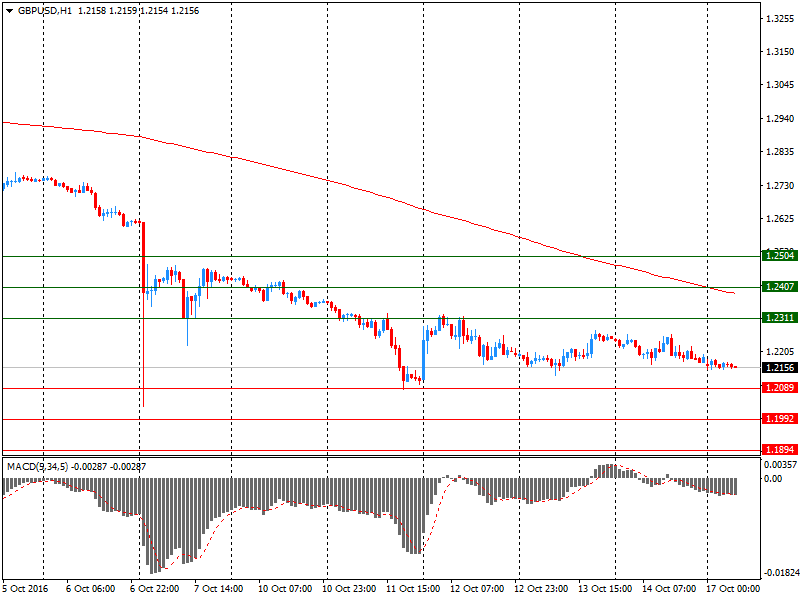
Task: Click the 1.3045 price scale value
Action: click(x=780, y=85)
